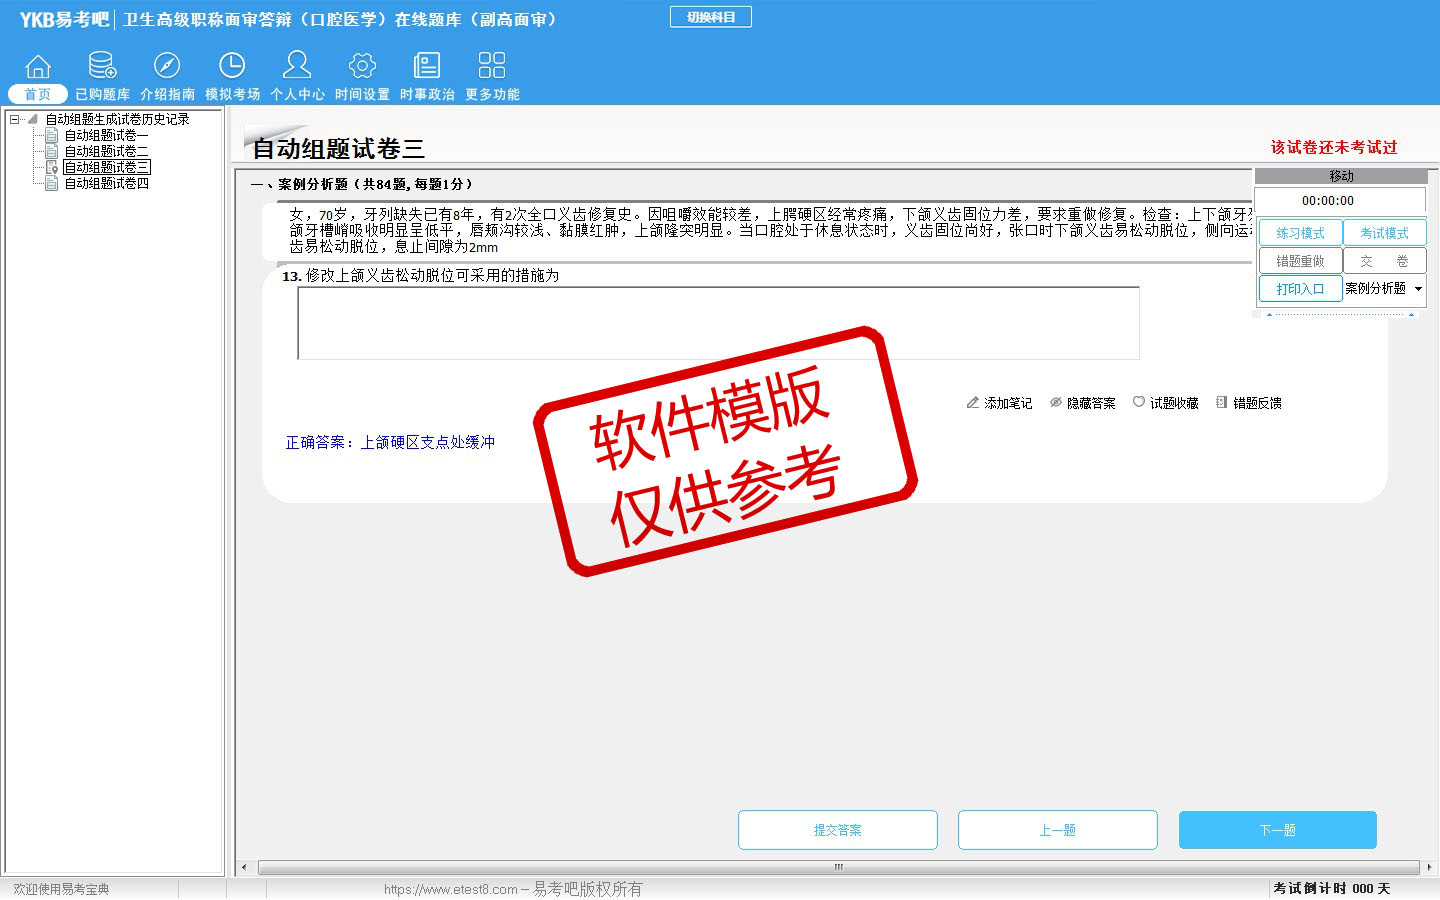Viewport: 1440px width, 900px height.
Task: Open 时事政治 news icon
Action: tap(427, 67)
